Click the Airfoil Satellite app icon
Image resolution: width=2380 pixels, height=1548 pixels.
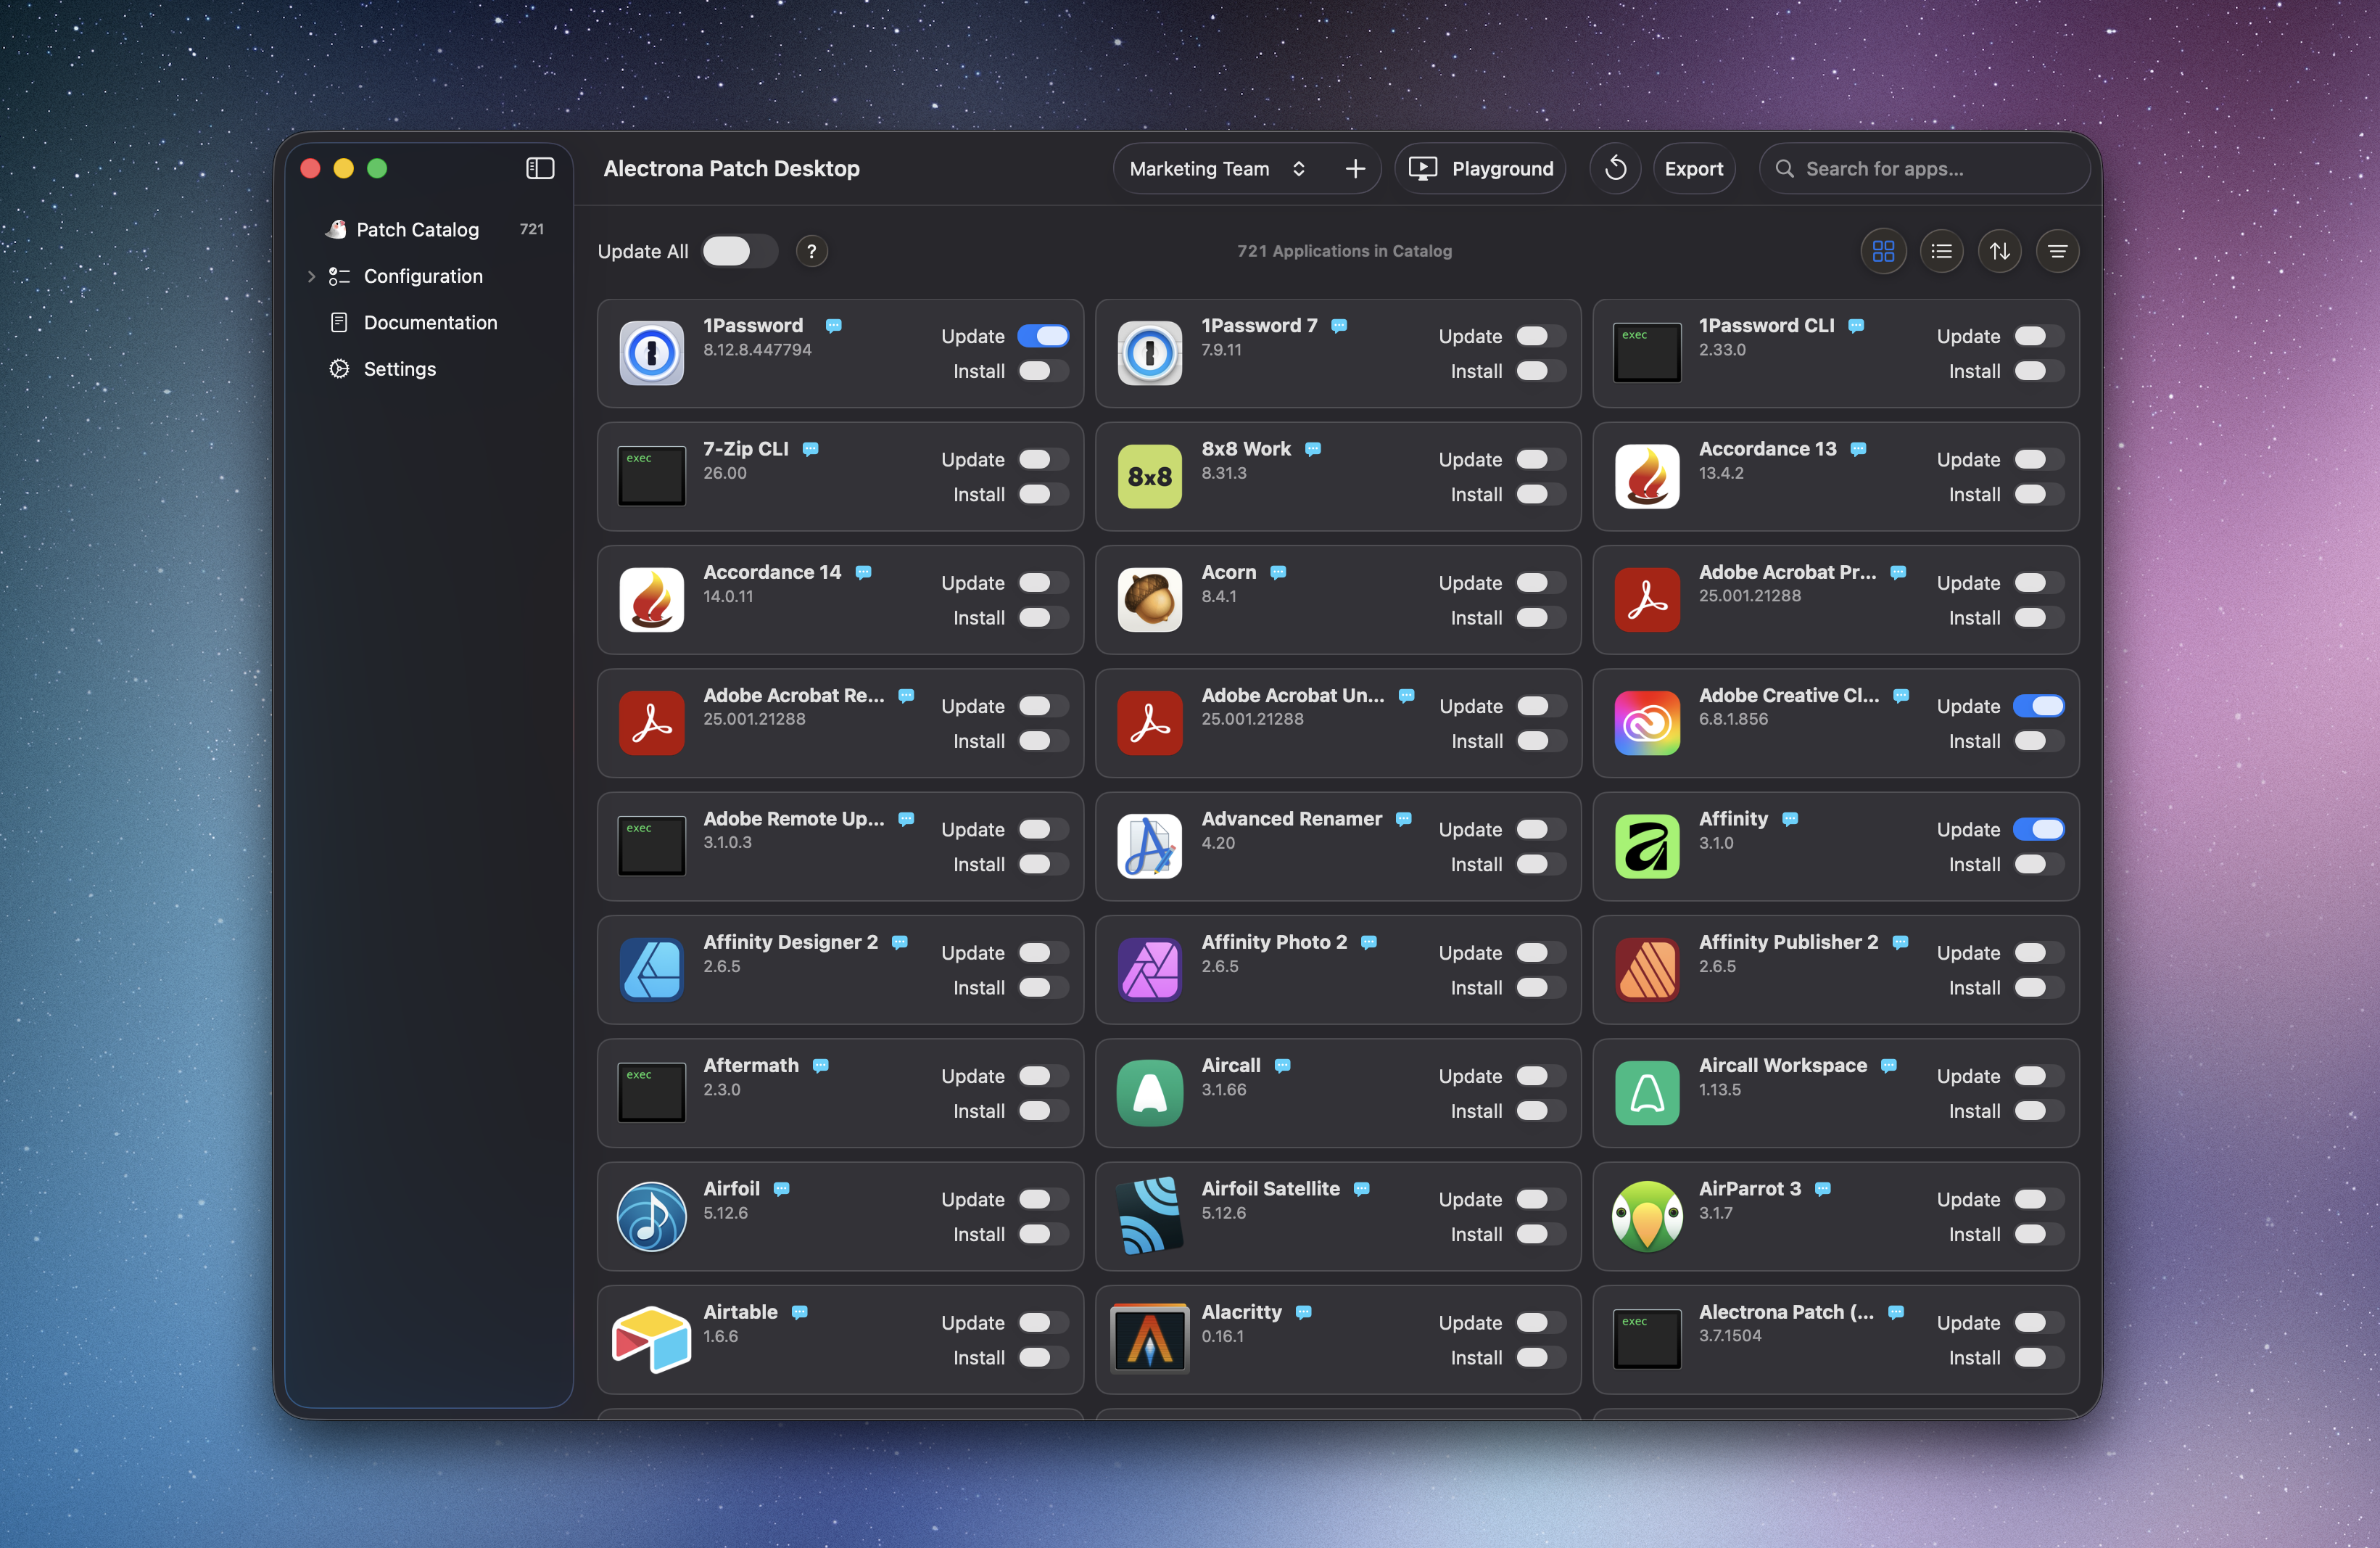coord(1149,1216)
